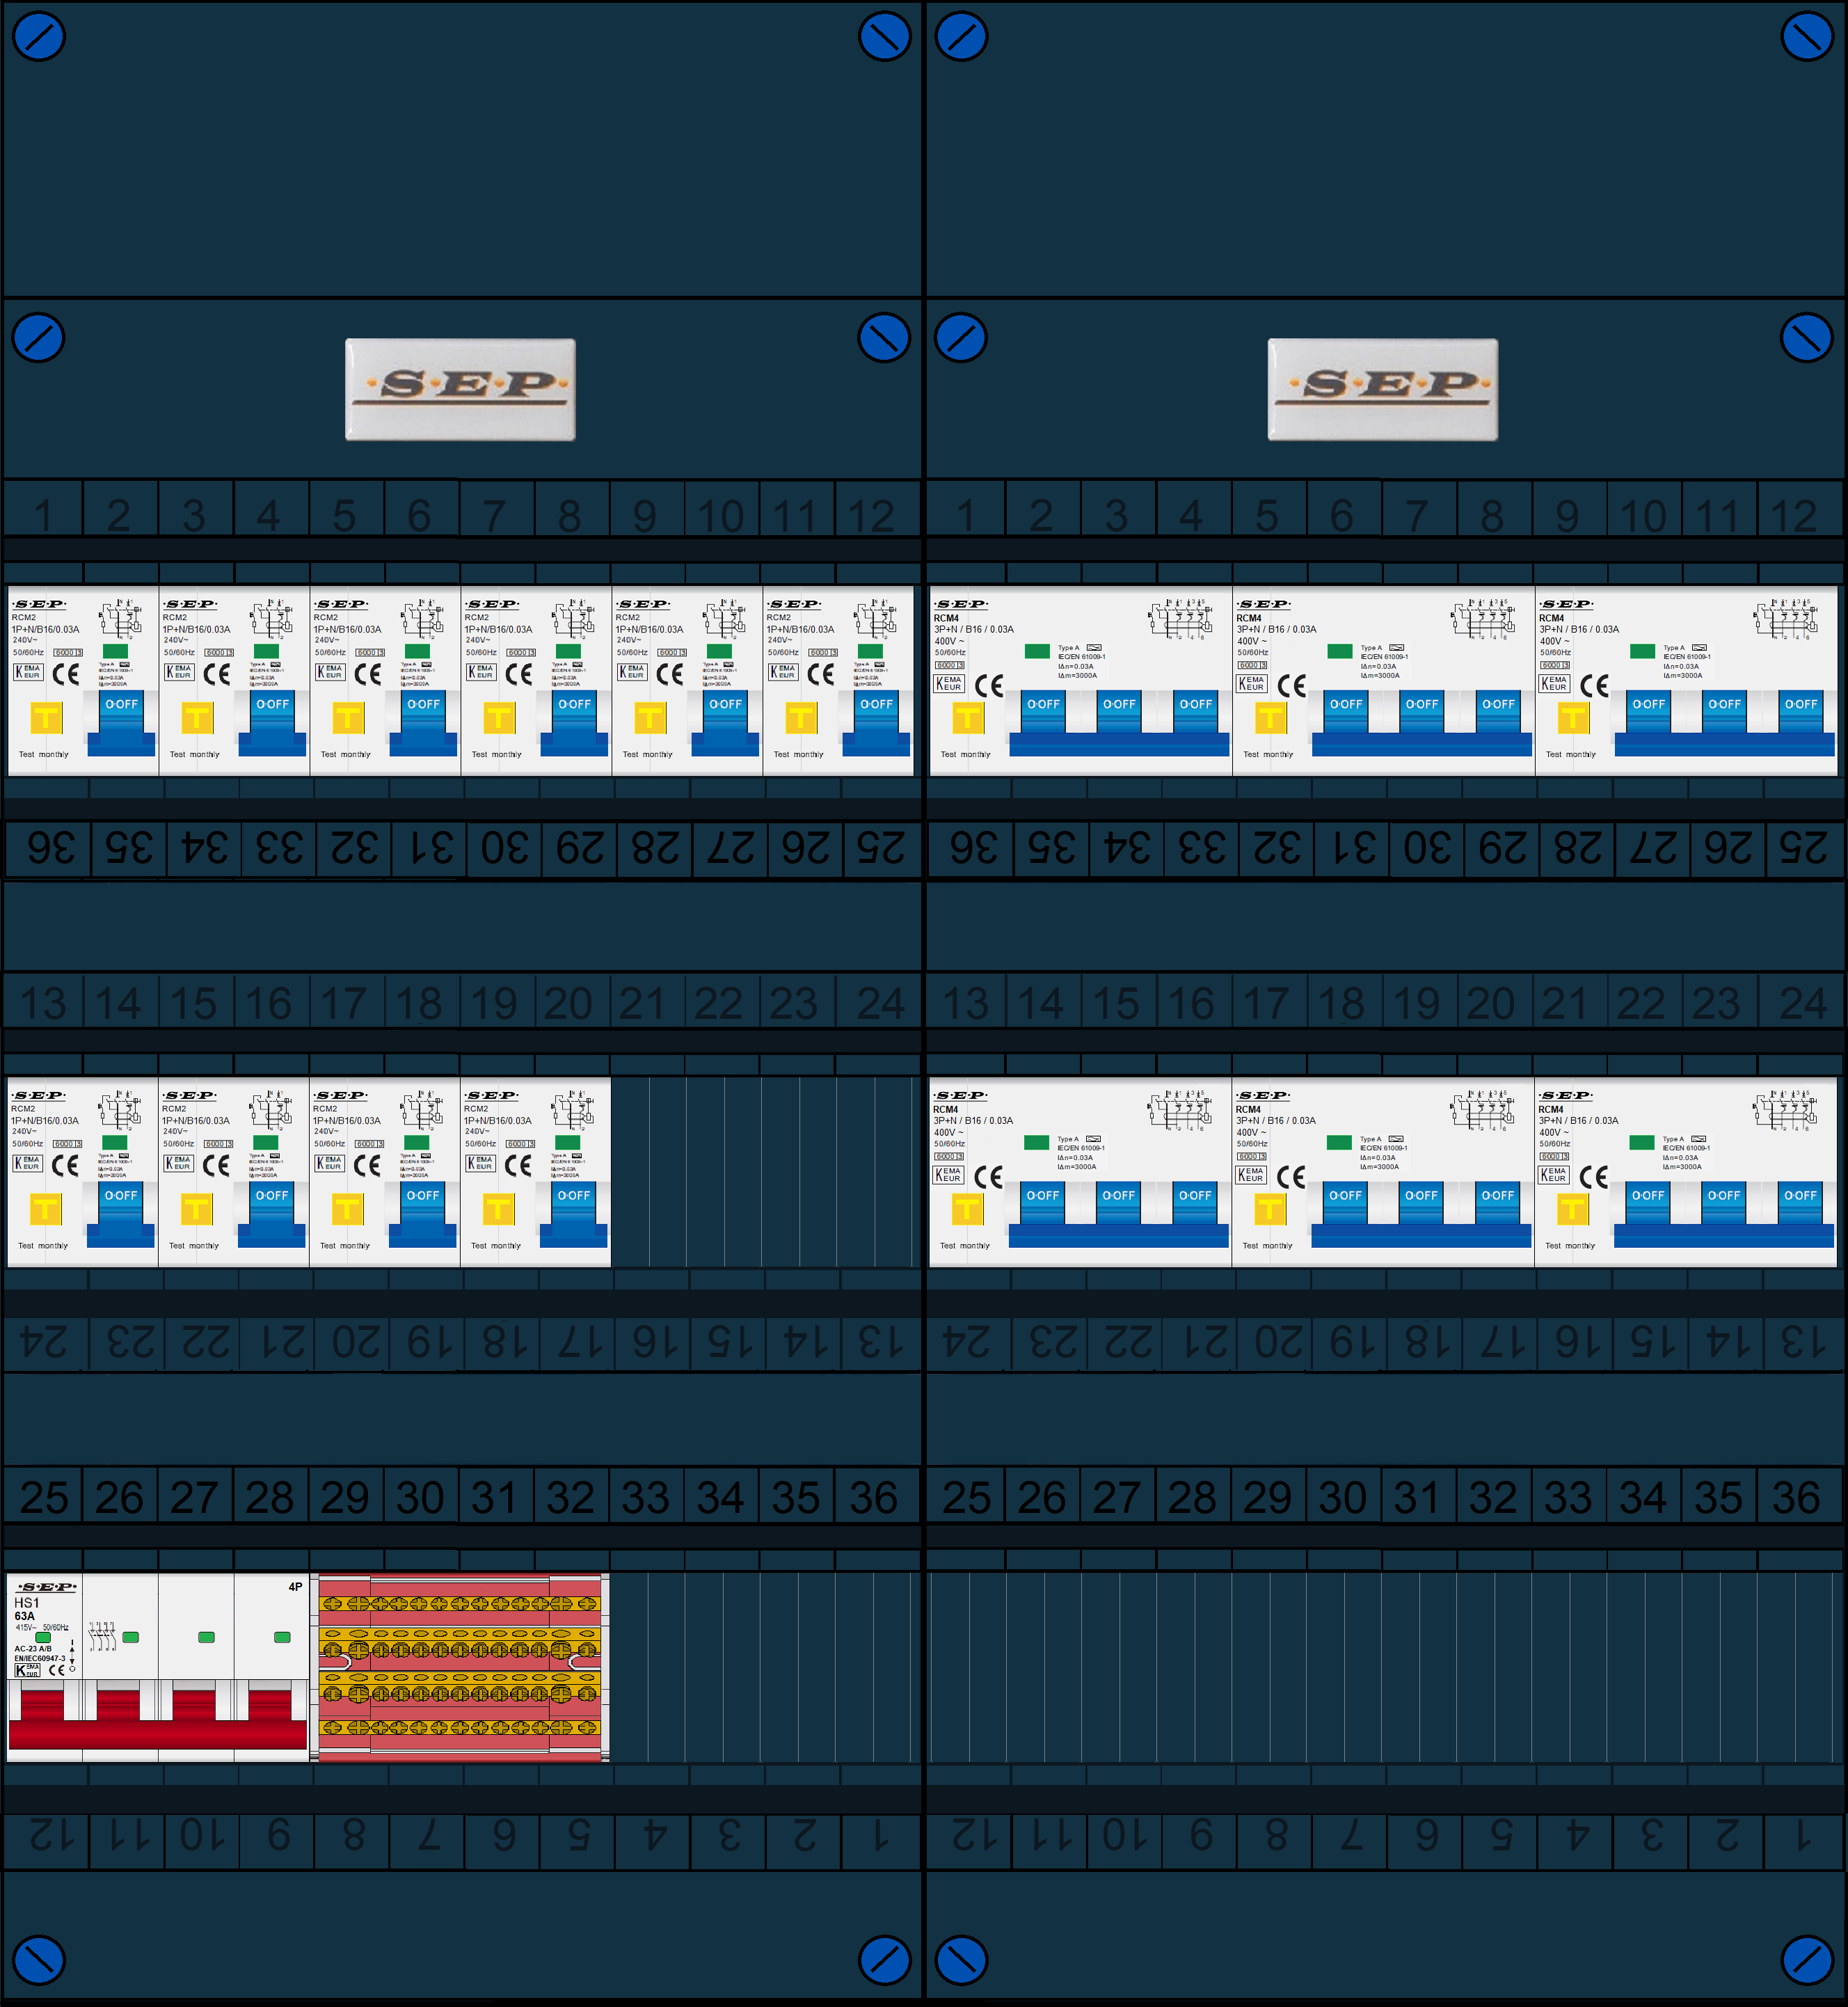Flip blue O-OFF switch on left panel RCM2 at modules 11-12
1848x2007 pixels.
click(876, 723)
